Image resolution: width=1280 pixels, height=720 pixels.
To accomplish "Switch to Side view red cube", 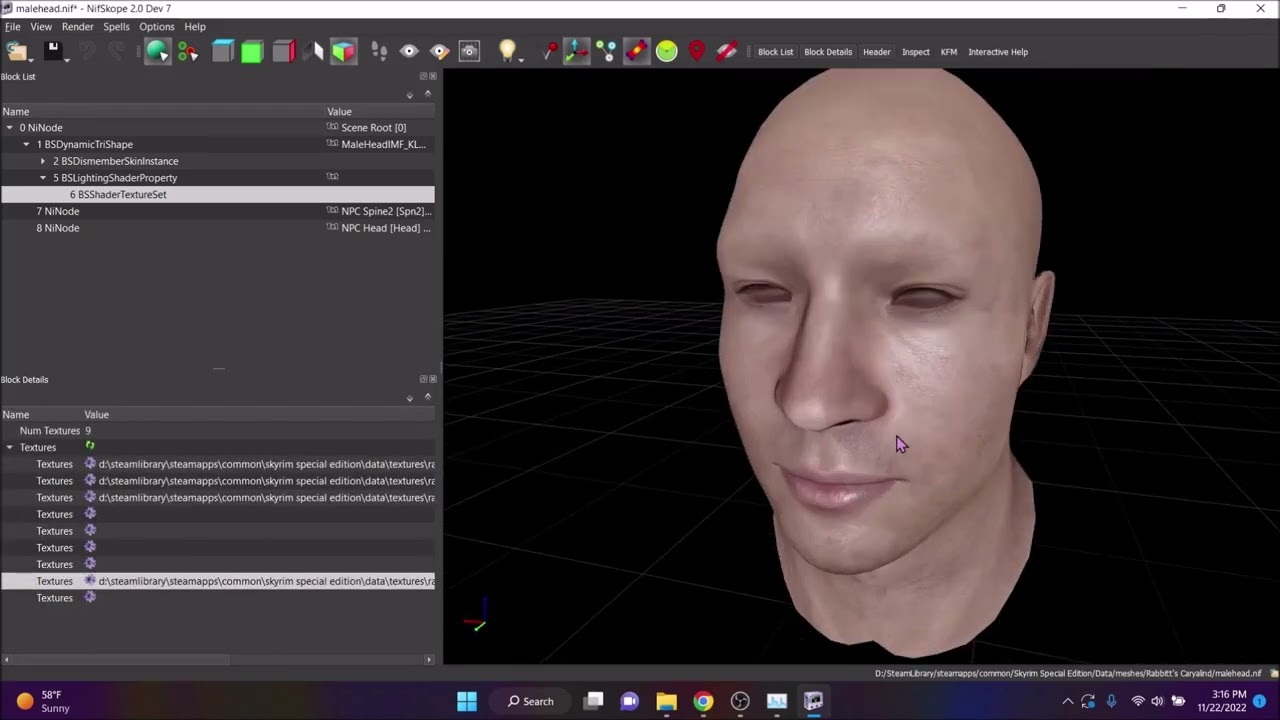I will 283,51.
